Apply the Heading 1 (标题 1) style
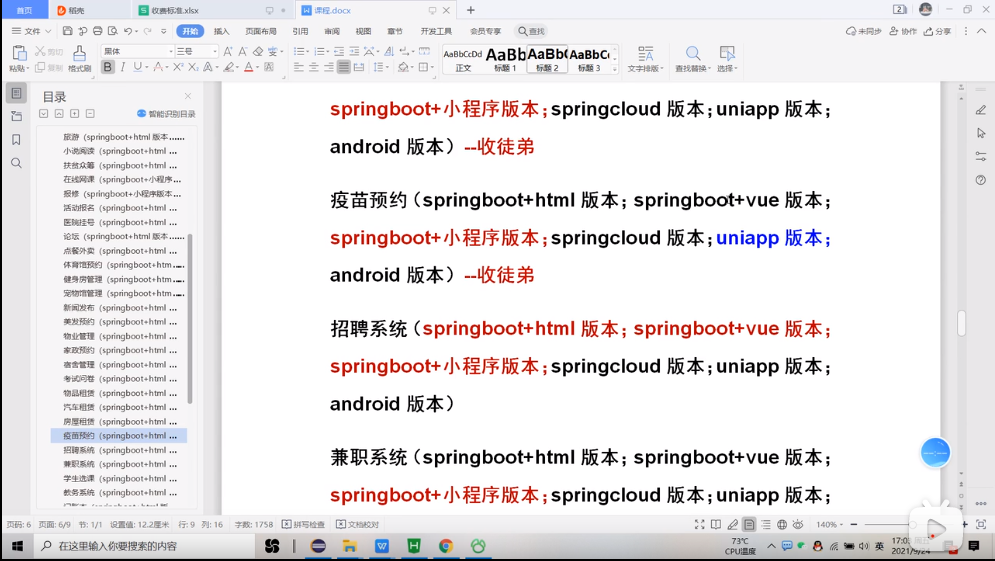 point(505,59)
